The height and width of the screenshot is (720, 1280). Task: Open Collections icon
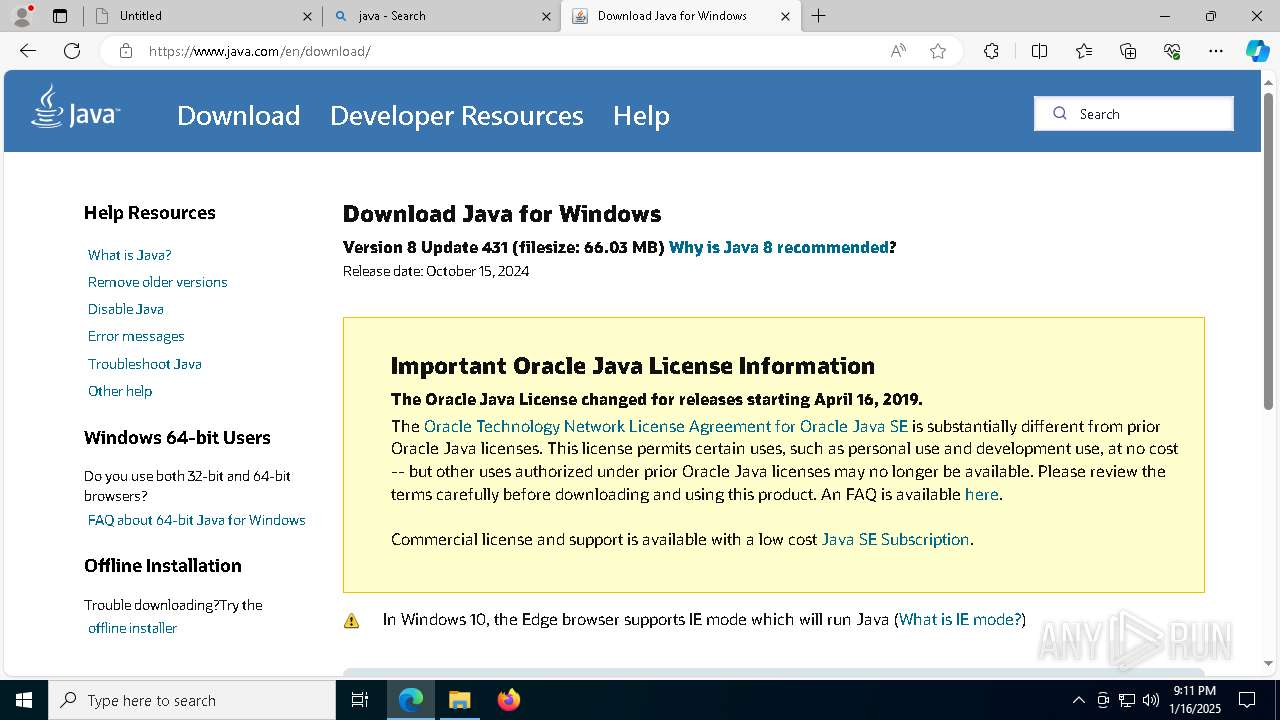point(1128,51)
